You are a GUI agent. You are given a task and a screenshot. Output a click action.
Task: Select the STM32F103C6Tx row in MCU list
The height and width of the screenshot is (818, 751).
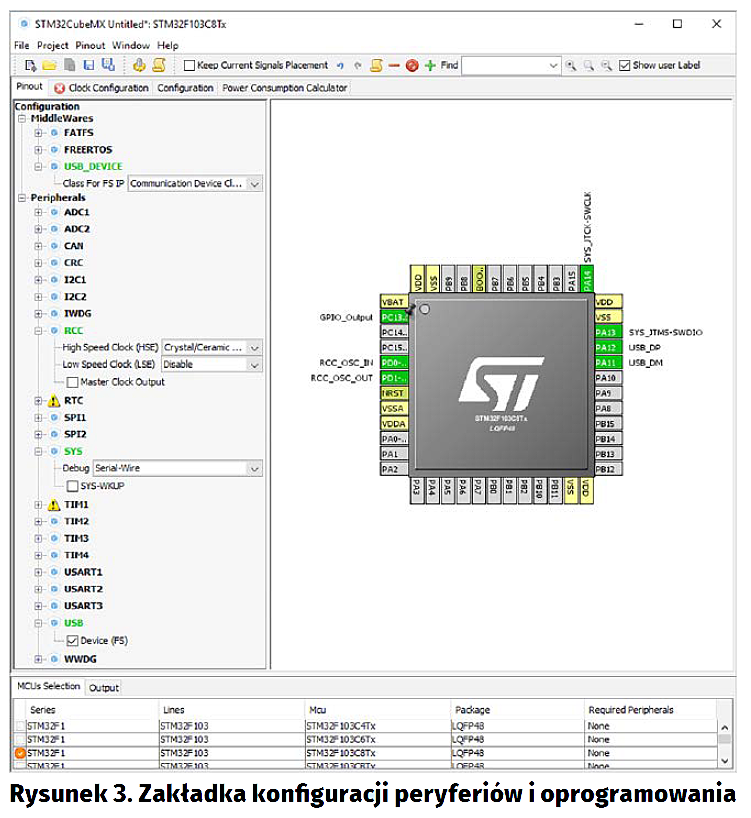coord(340,739)
